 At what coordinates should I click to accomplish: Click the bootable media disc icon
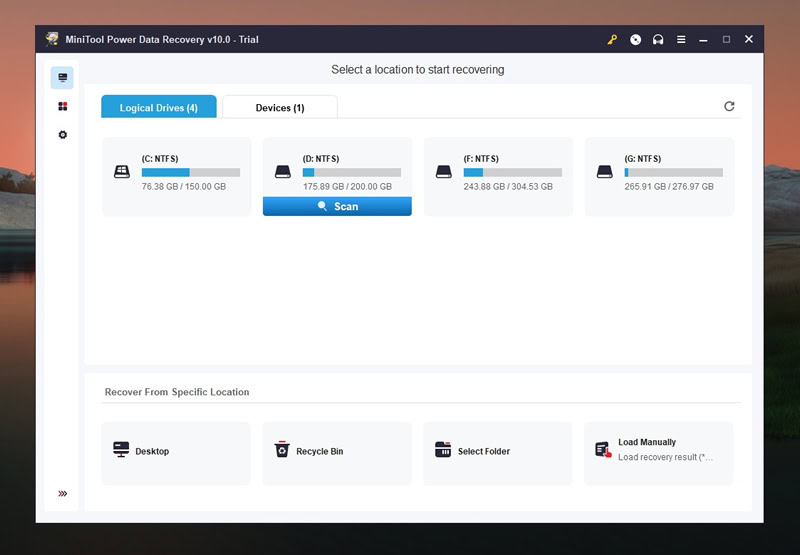coord(635,39)
